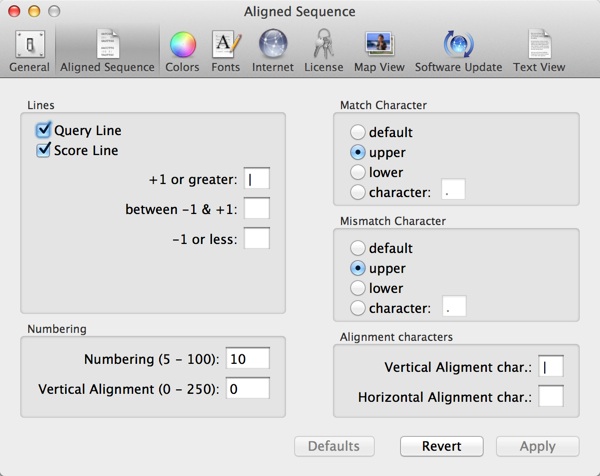600x476 pixels.
Task: Select character option under Mismatch Character
Action: click(x=357, y=308)
